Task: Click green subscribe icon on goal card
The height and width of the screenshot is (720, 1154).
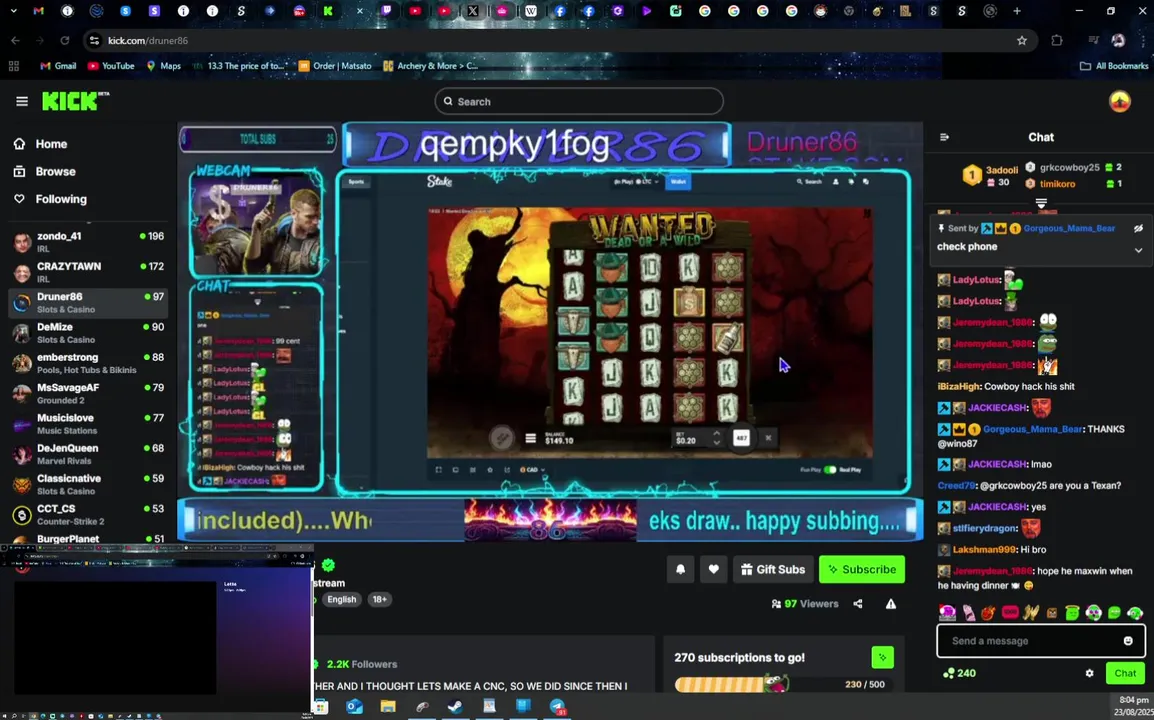Action: [x=882, y=657]
